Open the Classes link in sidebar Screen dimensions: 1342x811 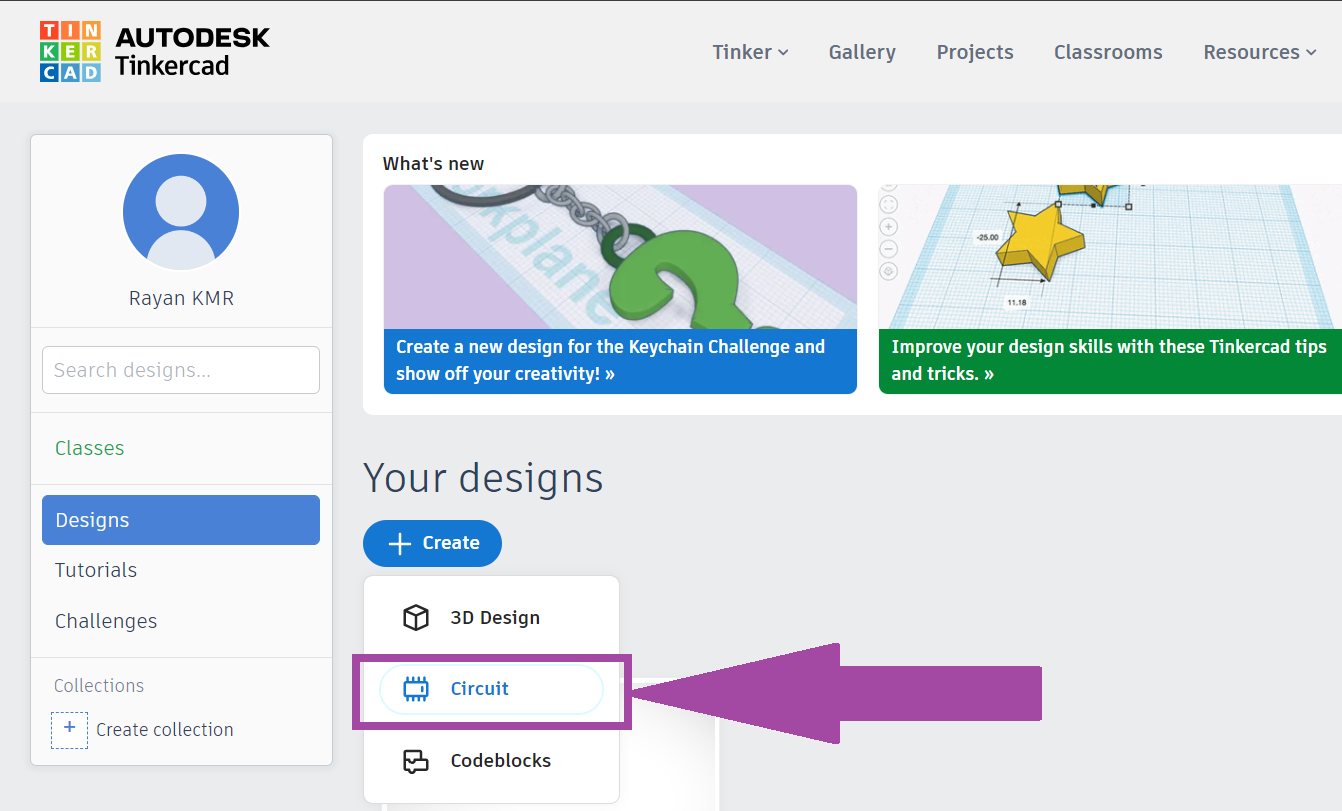point(90,448)
